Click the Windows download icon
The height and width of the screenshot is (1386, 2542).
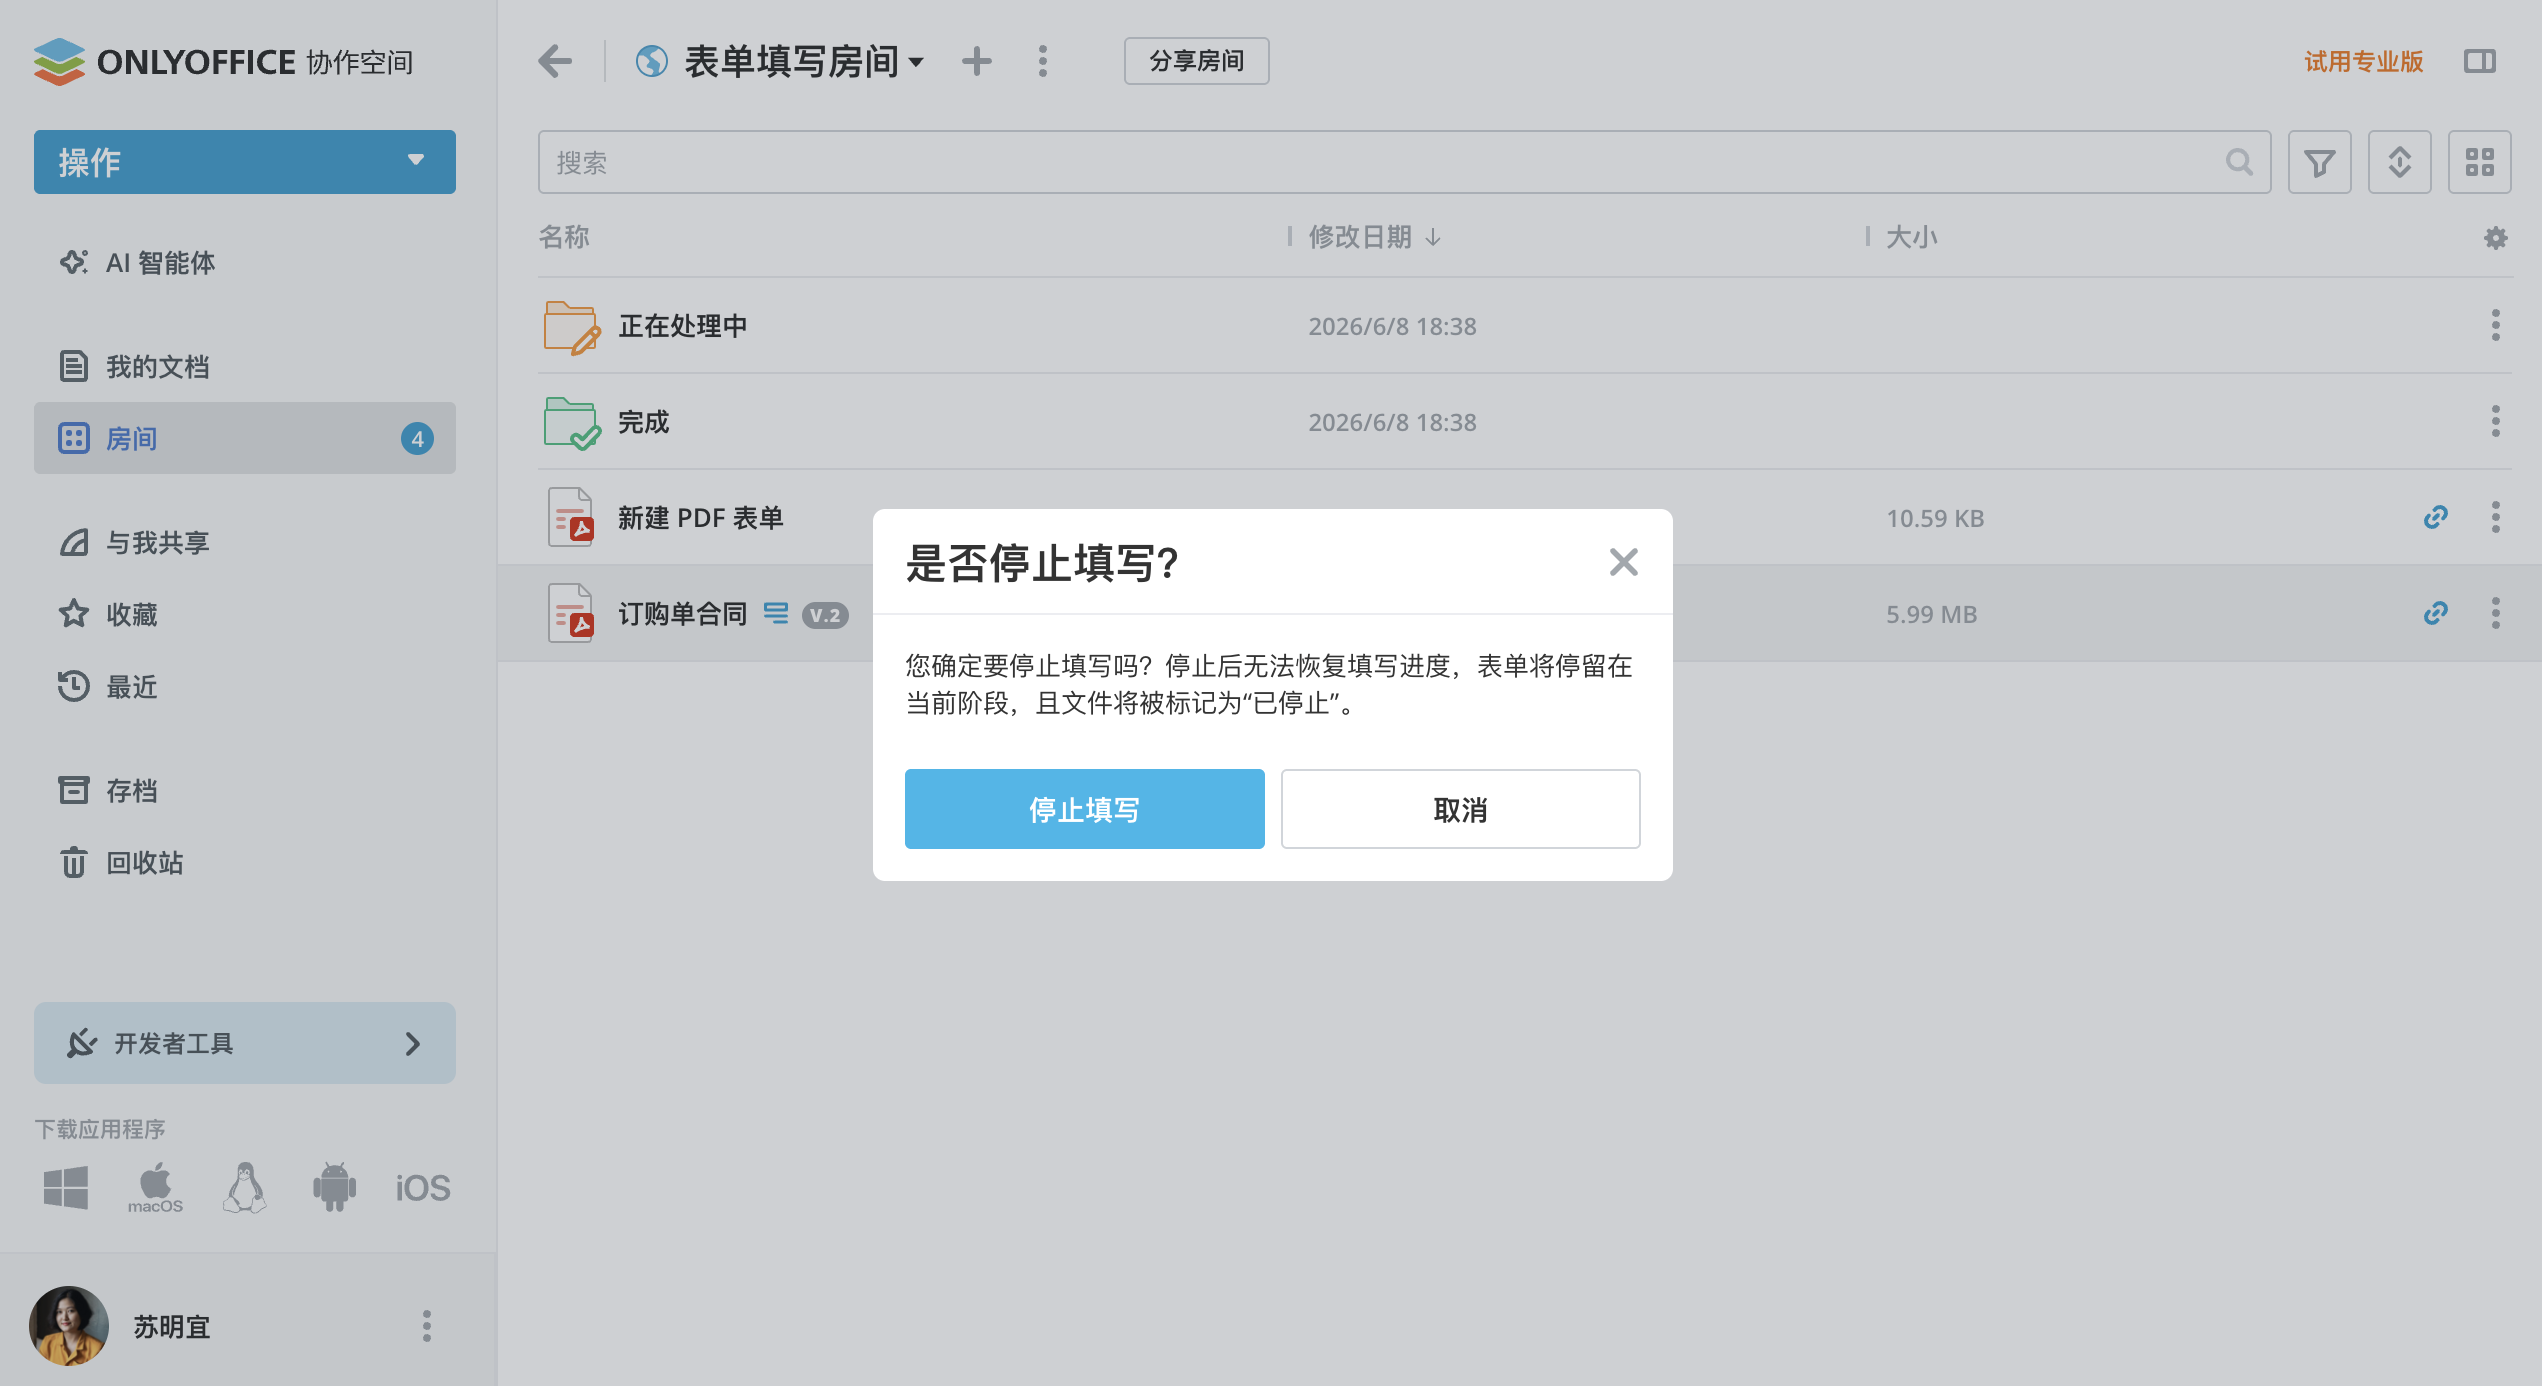(66, 1187)
